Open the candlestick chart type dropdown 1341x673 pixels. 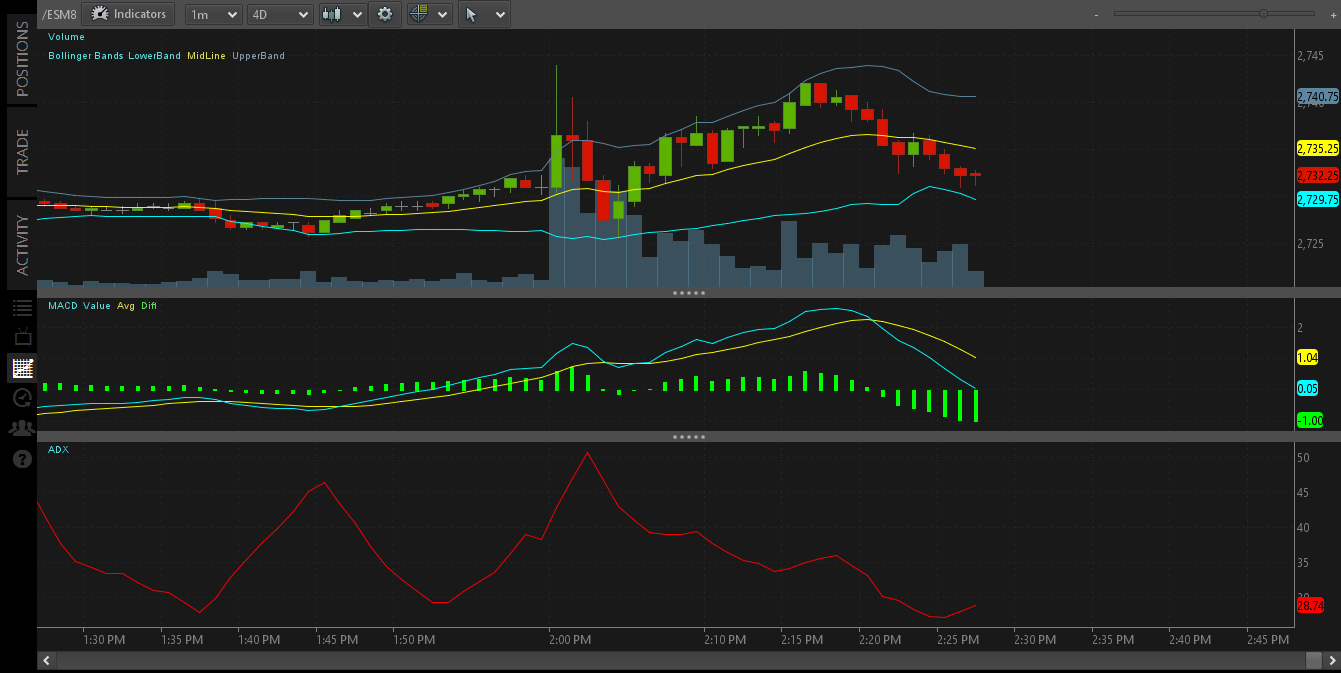(342, 15)
